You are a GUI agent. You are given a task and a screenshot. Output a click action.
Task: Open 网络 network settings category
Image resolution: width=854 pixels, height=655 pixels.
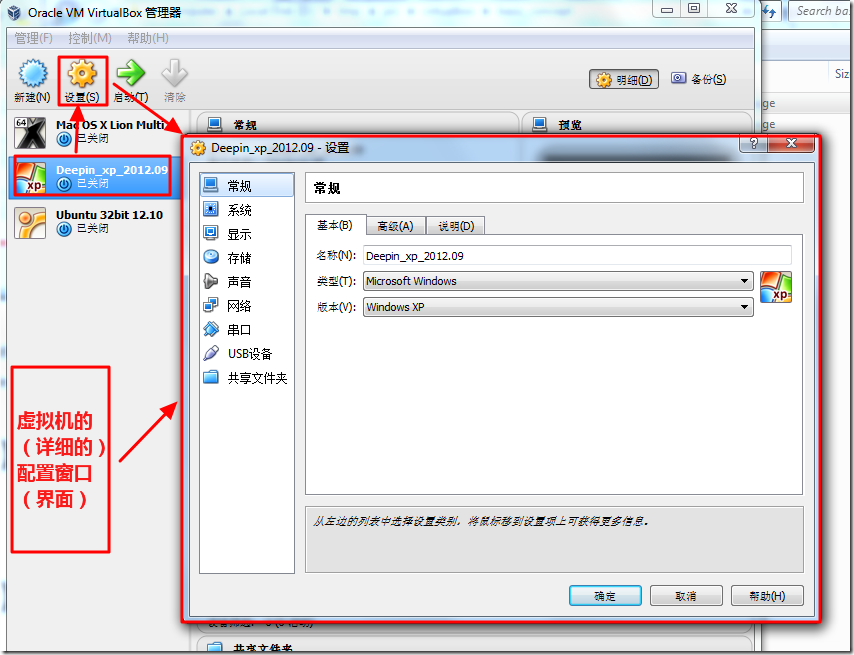click(x=247, y=305)
